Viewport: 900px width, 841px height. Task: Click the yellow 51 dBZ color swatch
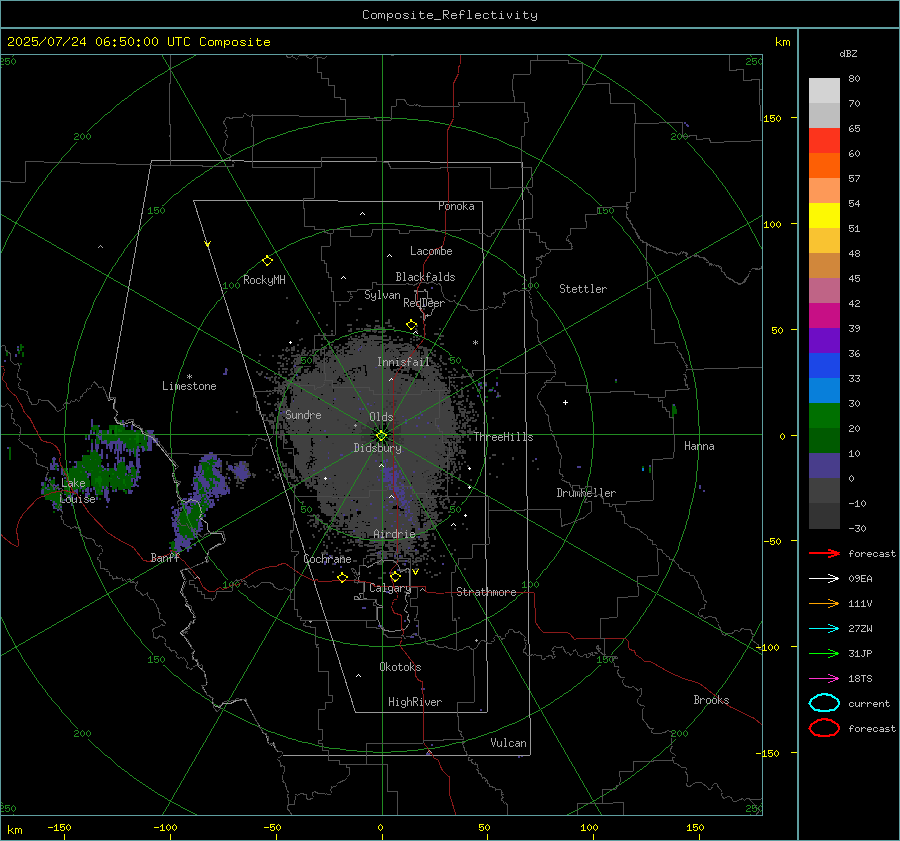click(824, 215)
